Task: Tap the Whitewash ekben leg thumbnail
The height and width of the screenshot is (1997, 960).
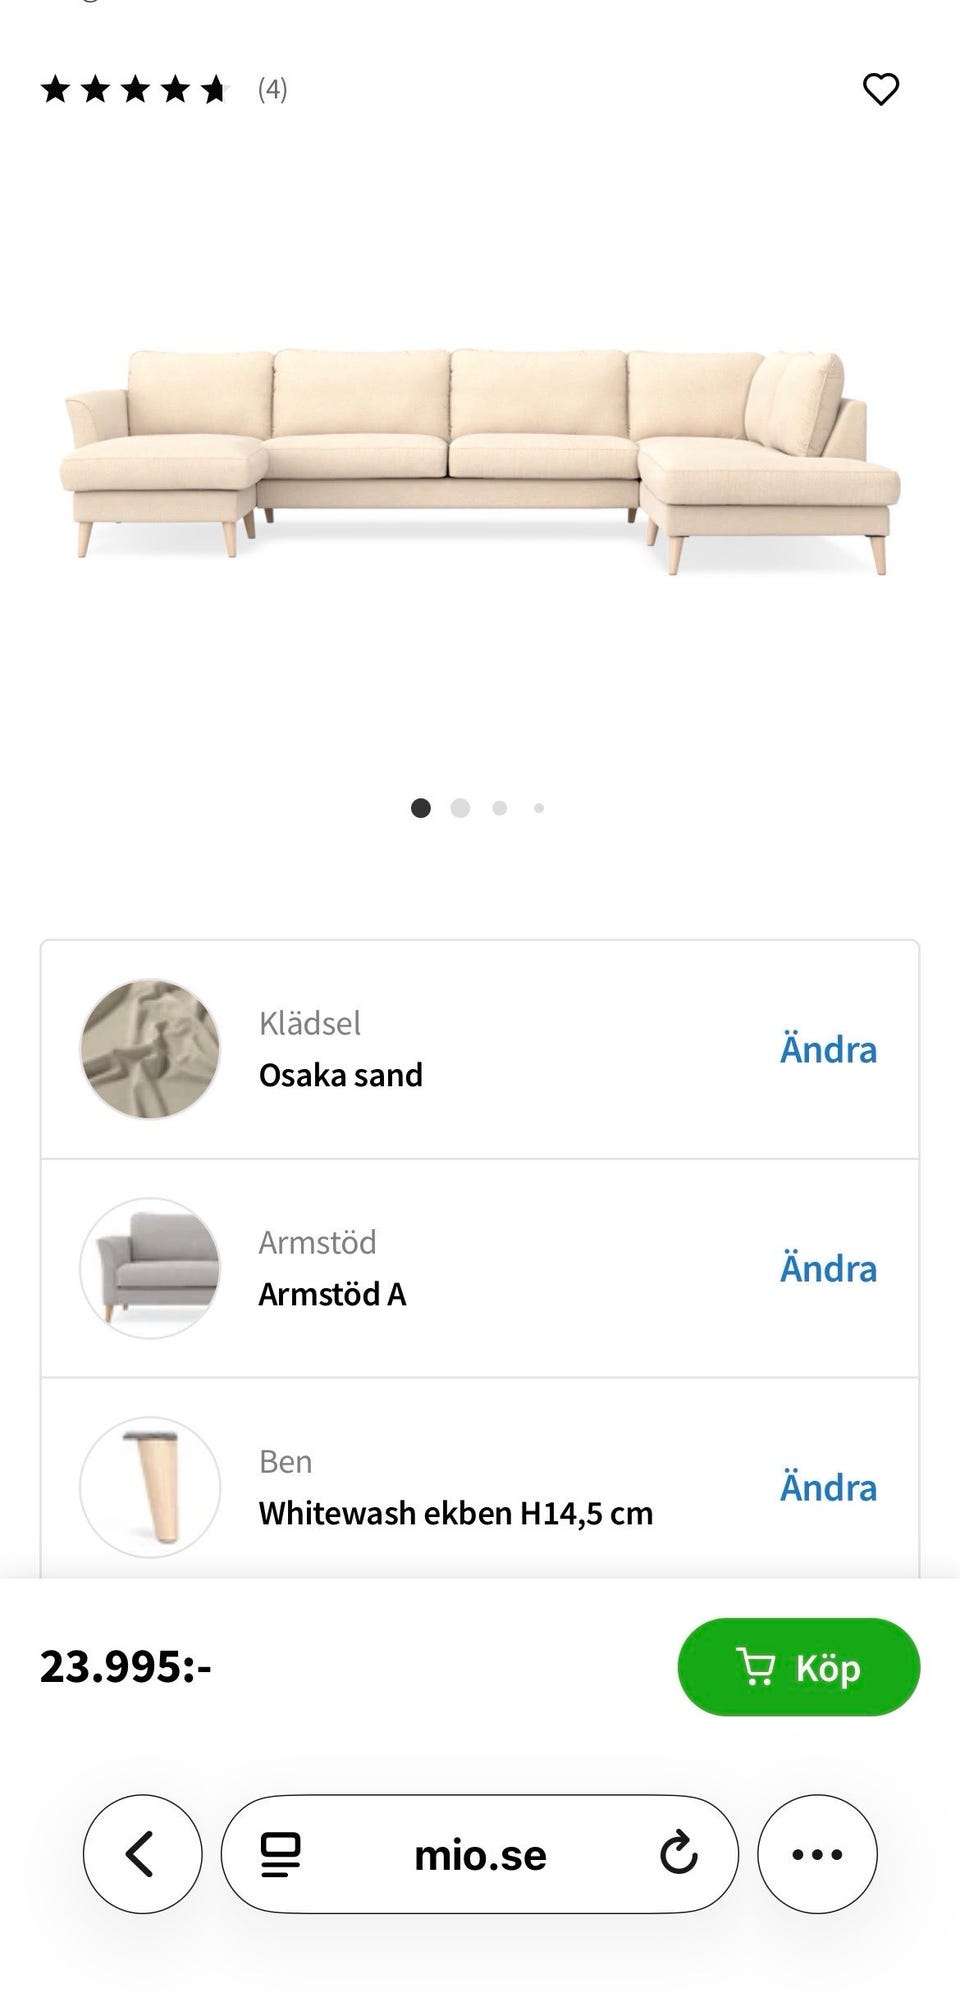Action: [150, 1487]
